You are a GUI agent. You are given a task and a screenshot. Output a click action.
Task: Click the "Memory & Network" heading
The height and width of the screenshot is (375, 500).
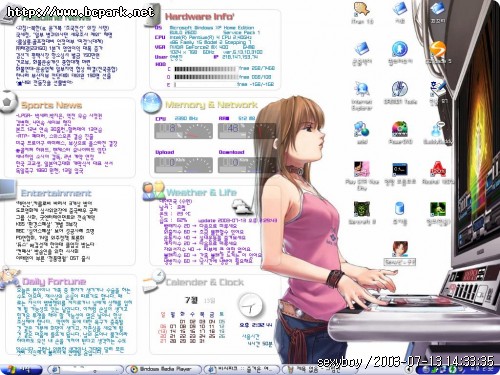pos(211,105)
